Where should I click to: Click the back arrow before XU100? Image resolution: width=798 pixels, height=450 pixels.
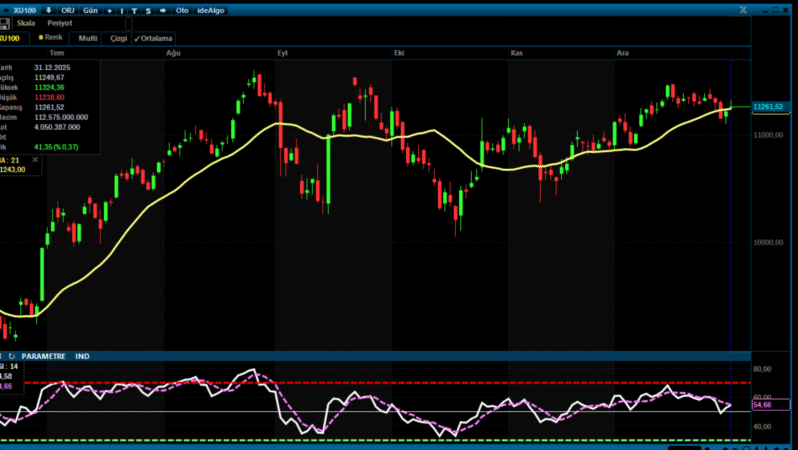tap(6, 10)
